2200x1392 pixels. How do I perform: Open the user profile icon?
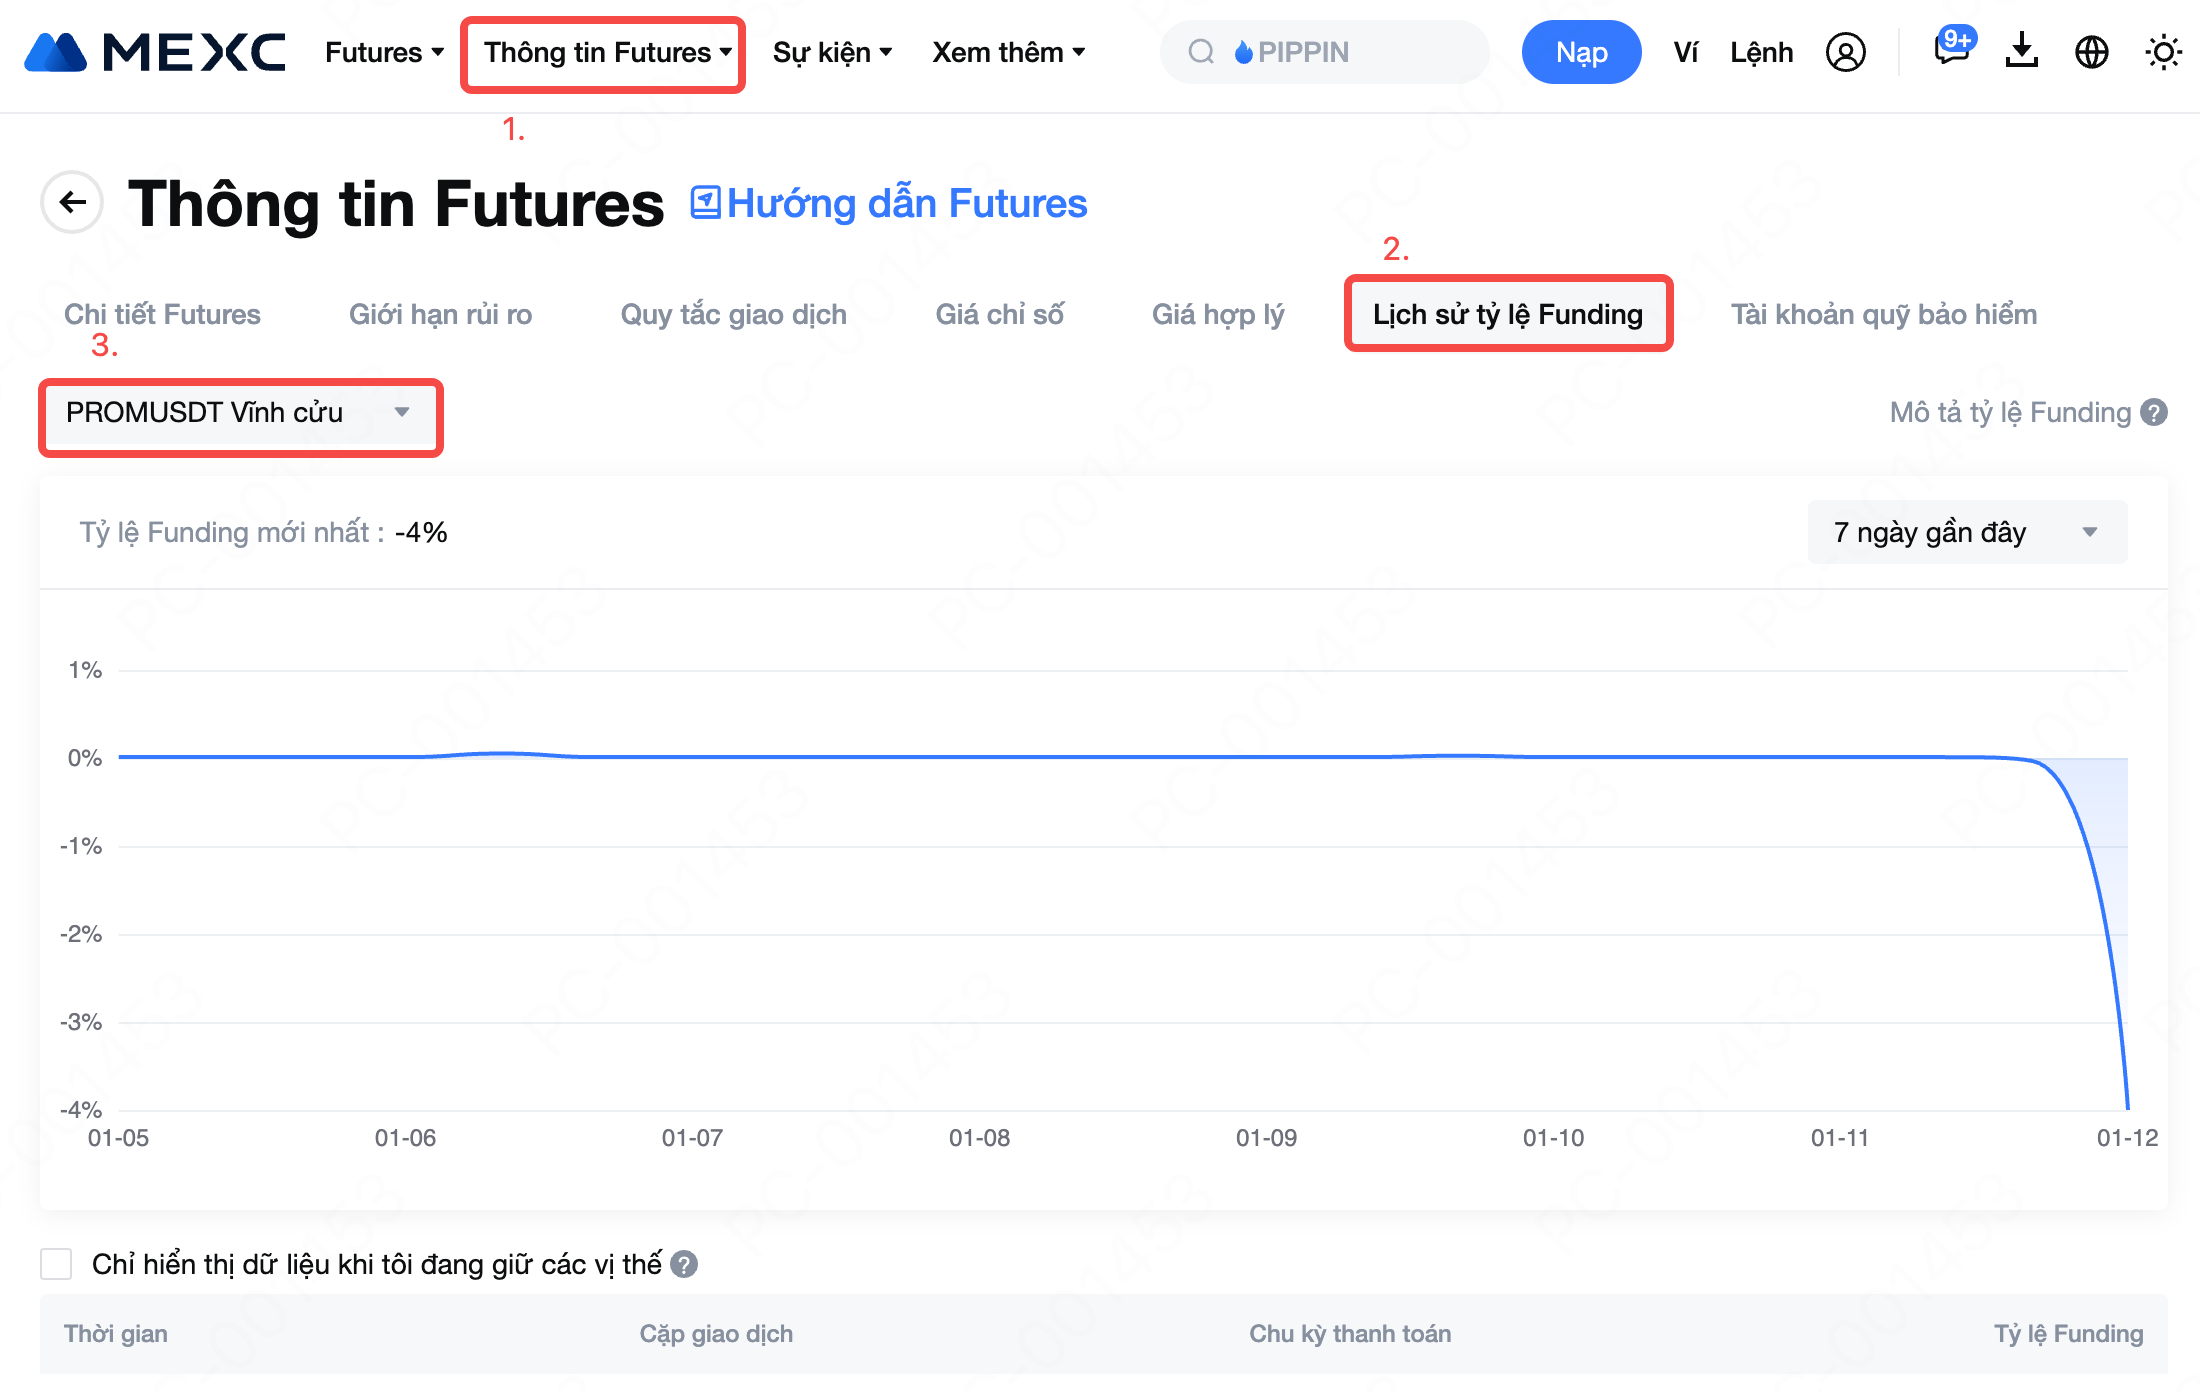pos(1845,52)
